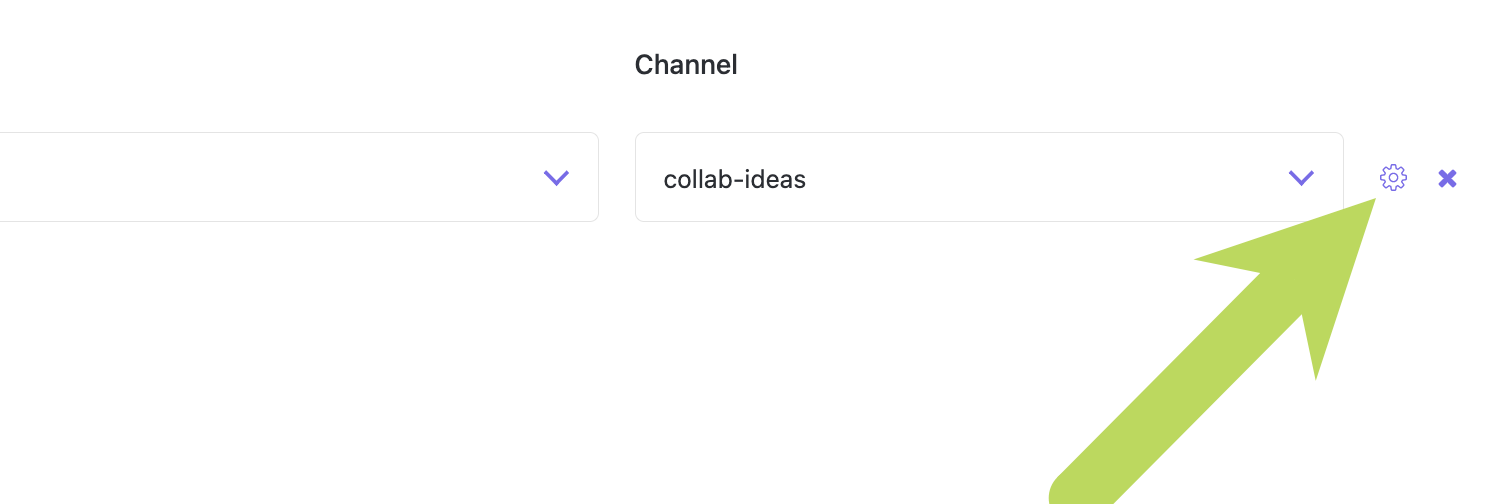Screen dimensions: 1500x504
Task: Show channel options below the Channel label
Action: pos(988,177)
